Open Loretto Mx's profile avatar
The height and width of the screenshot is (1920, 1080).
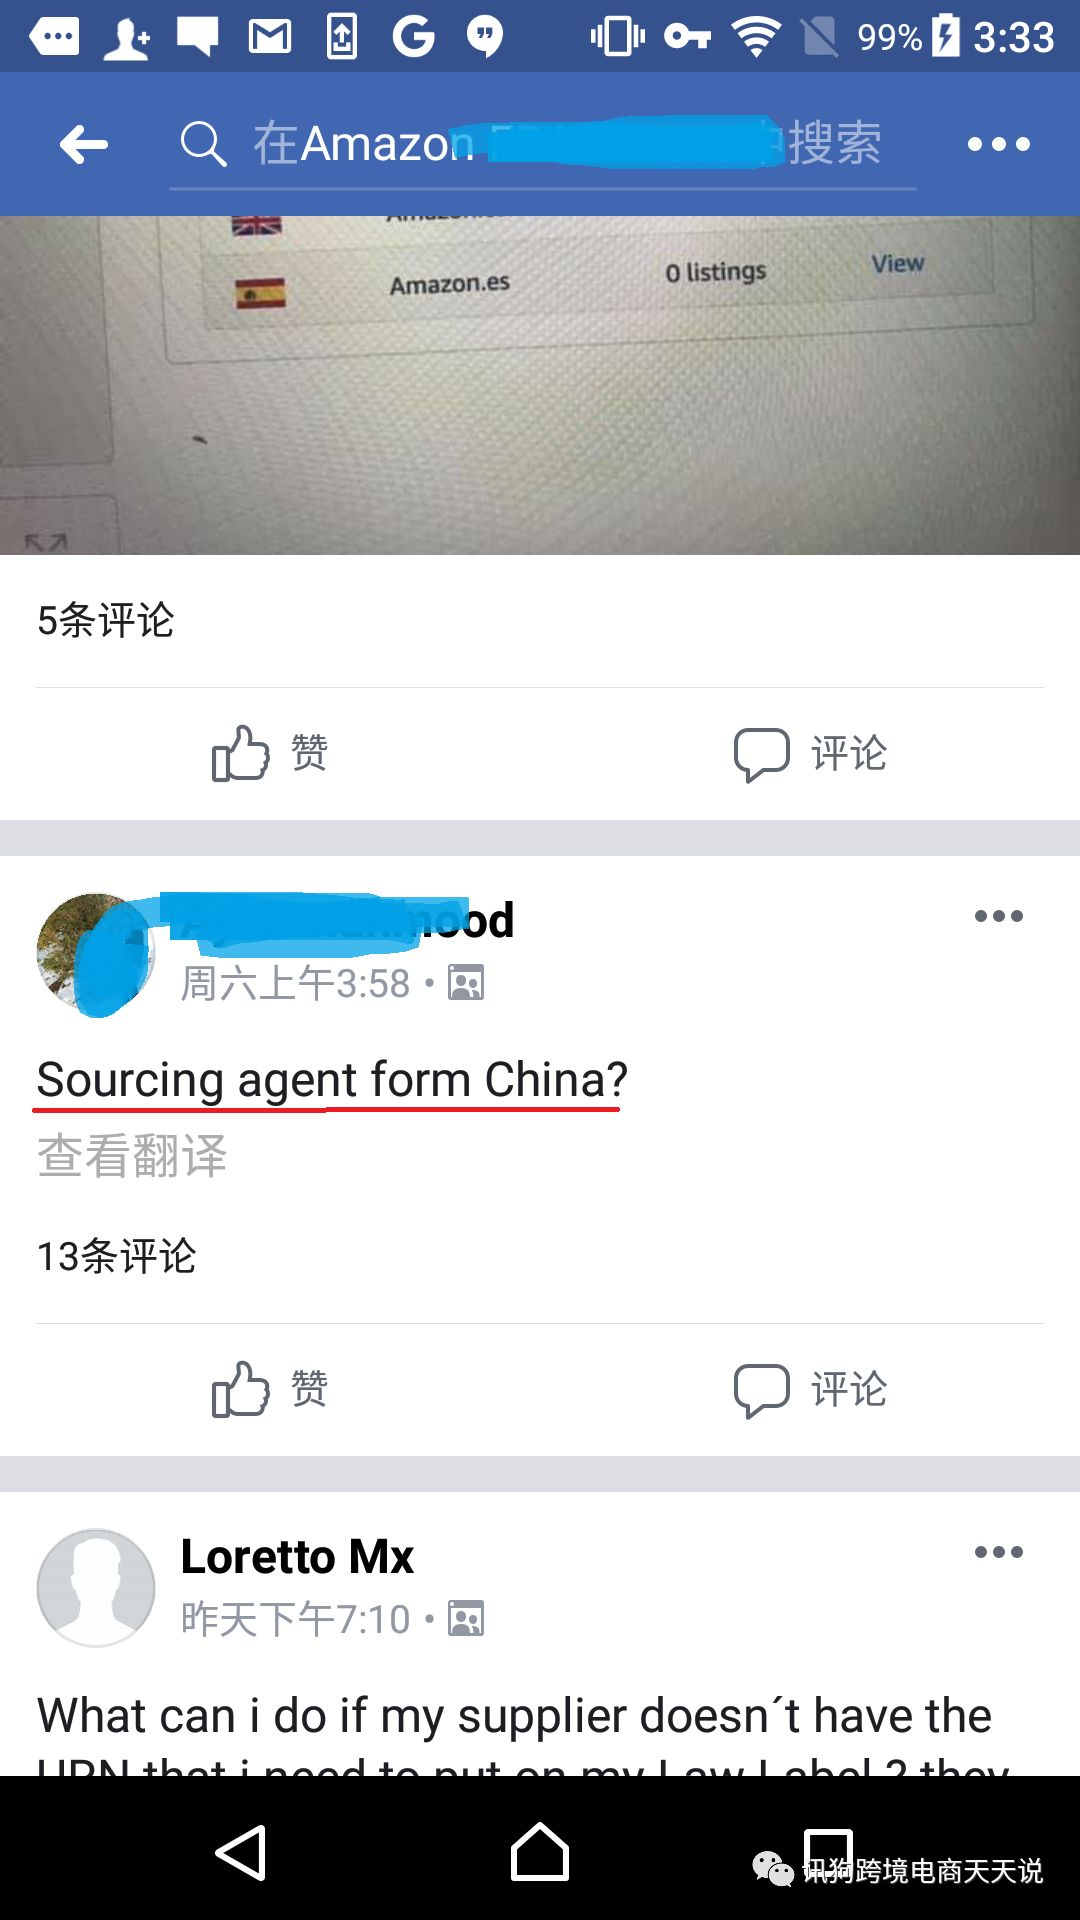(96, 1588)
